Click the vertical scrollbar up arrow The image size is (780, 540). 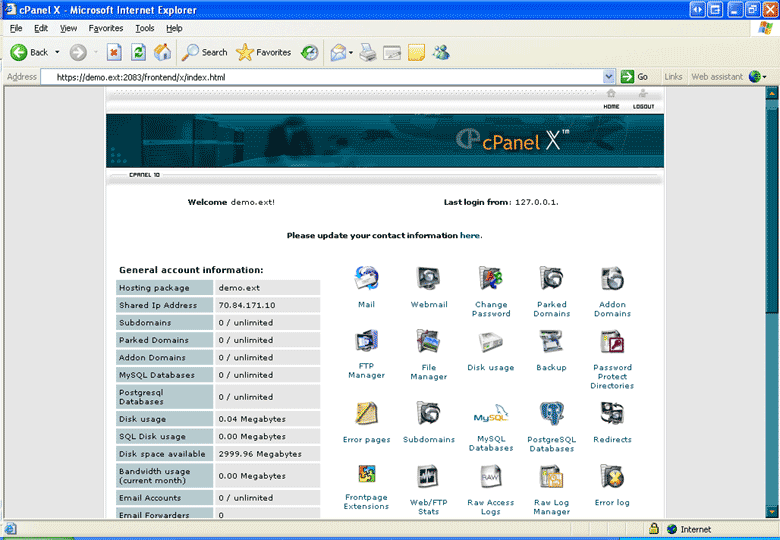point(772,93)
